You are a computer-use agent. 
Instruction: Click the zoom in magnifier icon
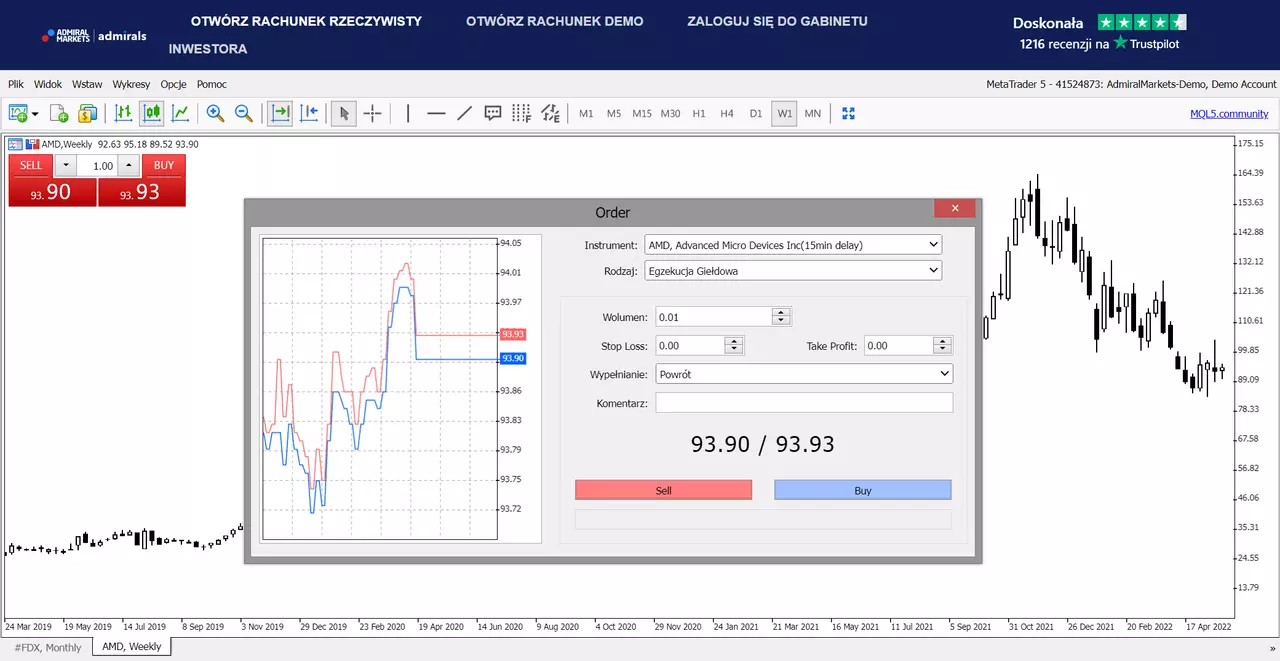(x=215, y=113)
